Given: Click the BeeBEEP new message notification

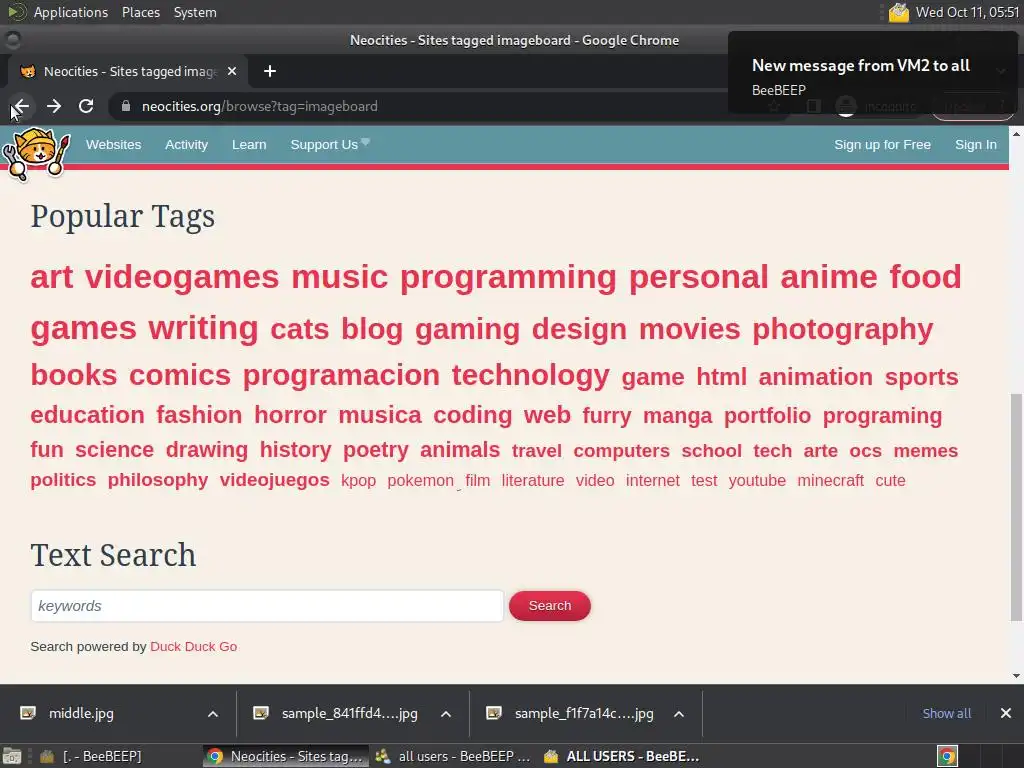Looking at the screenshot, I should (872, 73).
